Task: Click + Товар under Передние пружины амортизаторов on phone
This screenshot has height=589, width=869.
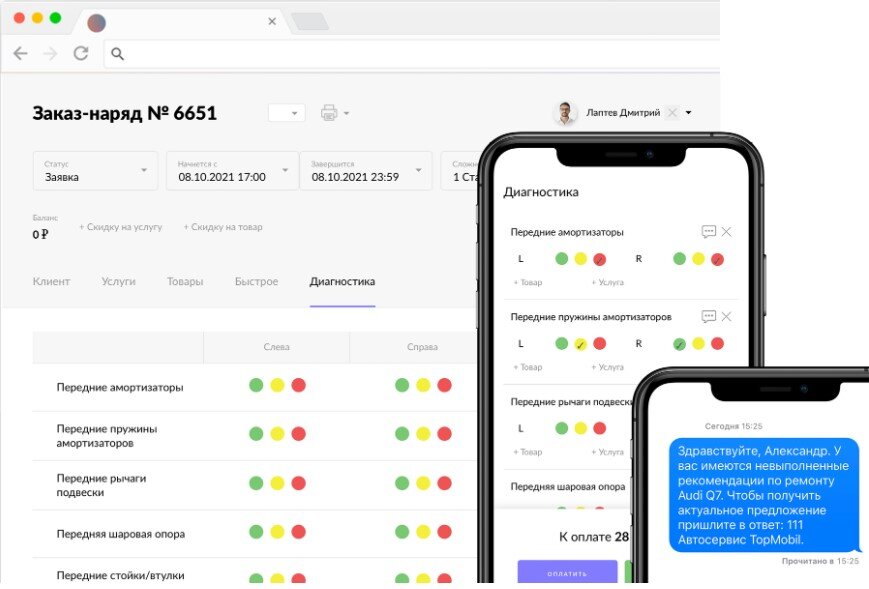Action: click(528, 367)
